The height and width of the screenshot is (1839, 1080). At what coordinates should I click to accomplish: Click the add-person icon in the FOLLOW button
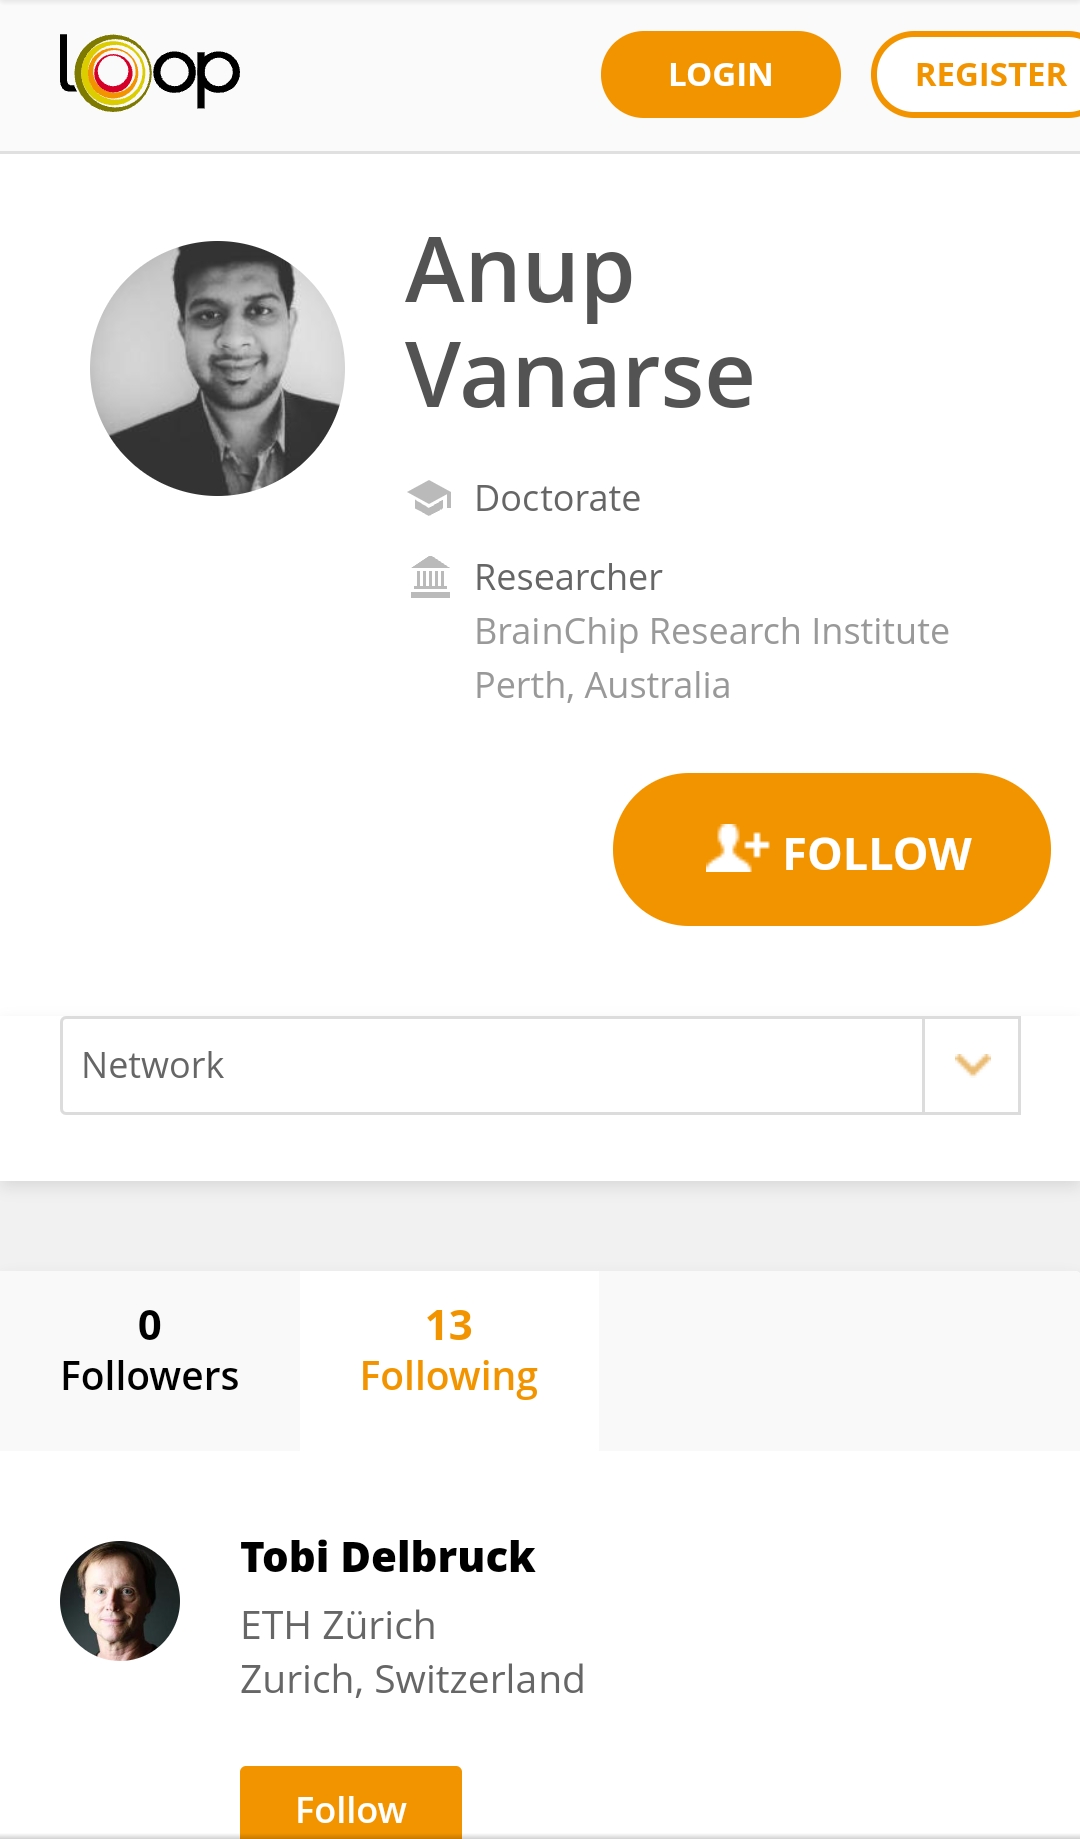[x=736, y=849]
